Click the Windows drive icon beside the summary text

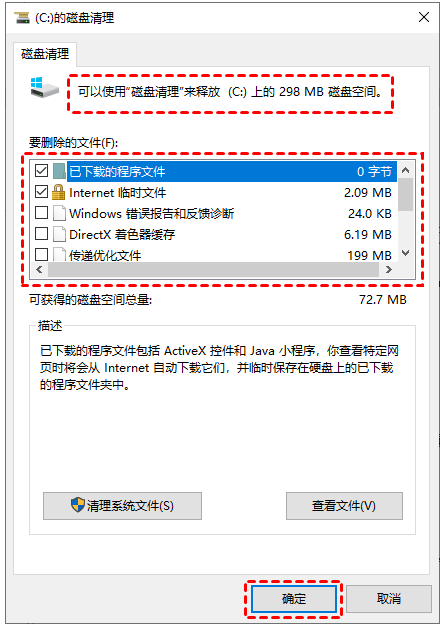pyautogui.click(x=44, y=87)
